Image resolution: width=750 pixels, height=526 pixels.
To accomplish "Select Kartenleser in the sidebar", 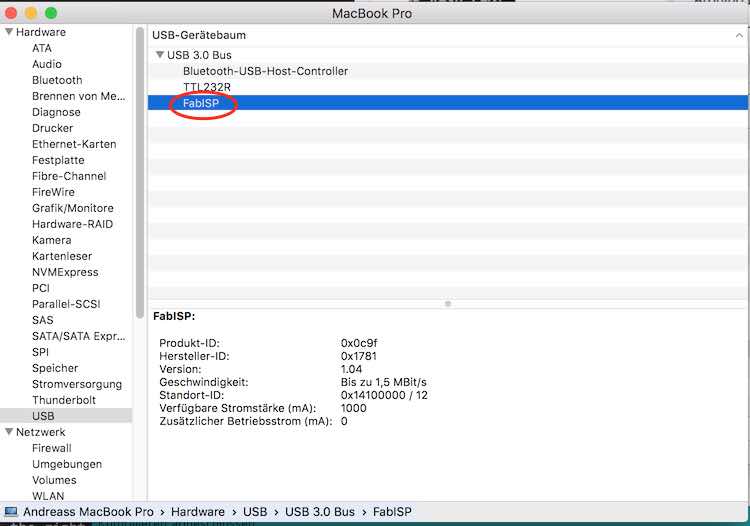I will click(62, 256).
